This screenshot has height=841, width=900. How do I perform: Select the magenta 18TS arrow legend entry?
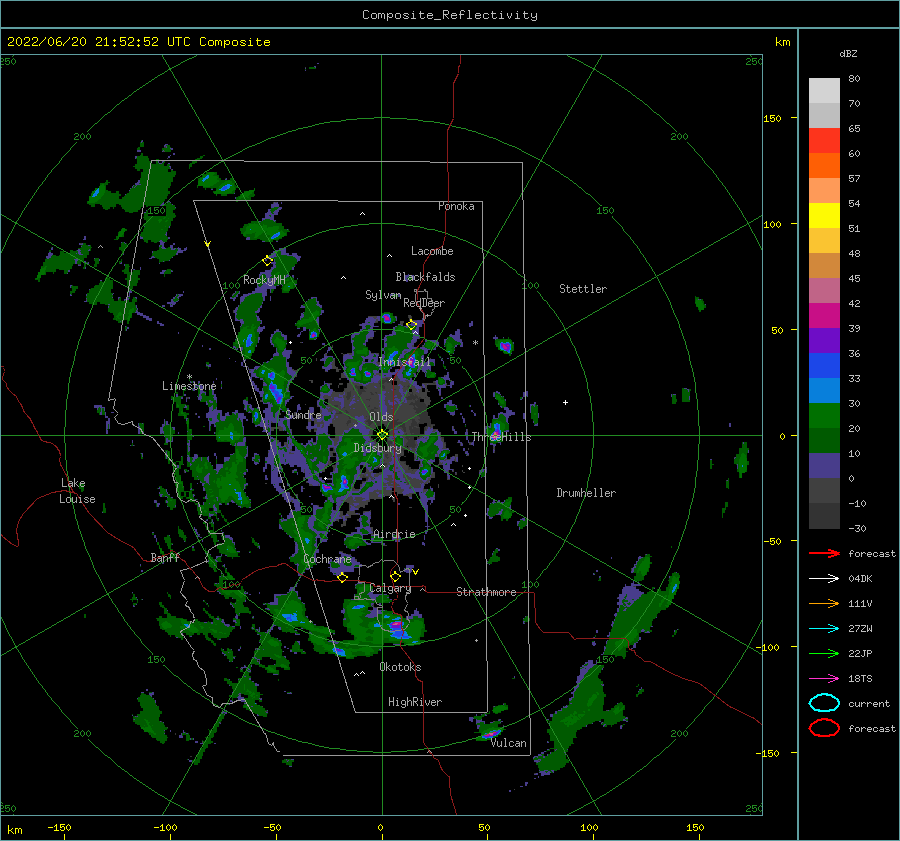click(824, 679)
